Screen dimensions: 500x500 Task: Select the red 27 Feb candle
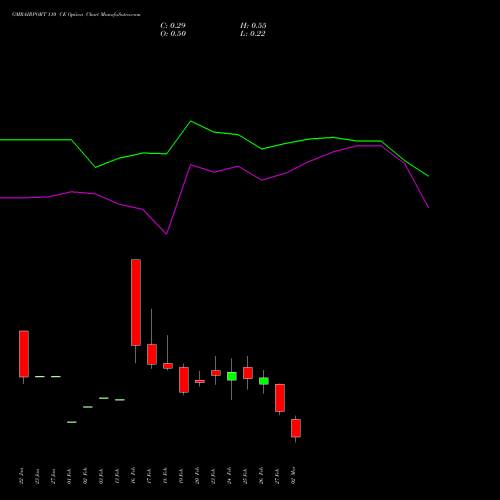pyautogui.click(x=280, y=398)
